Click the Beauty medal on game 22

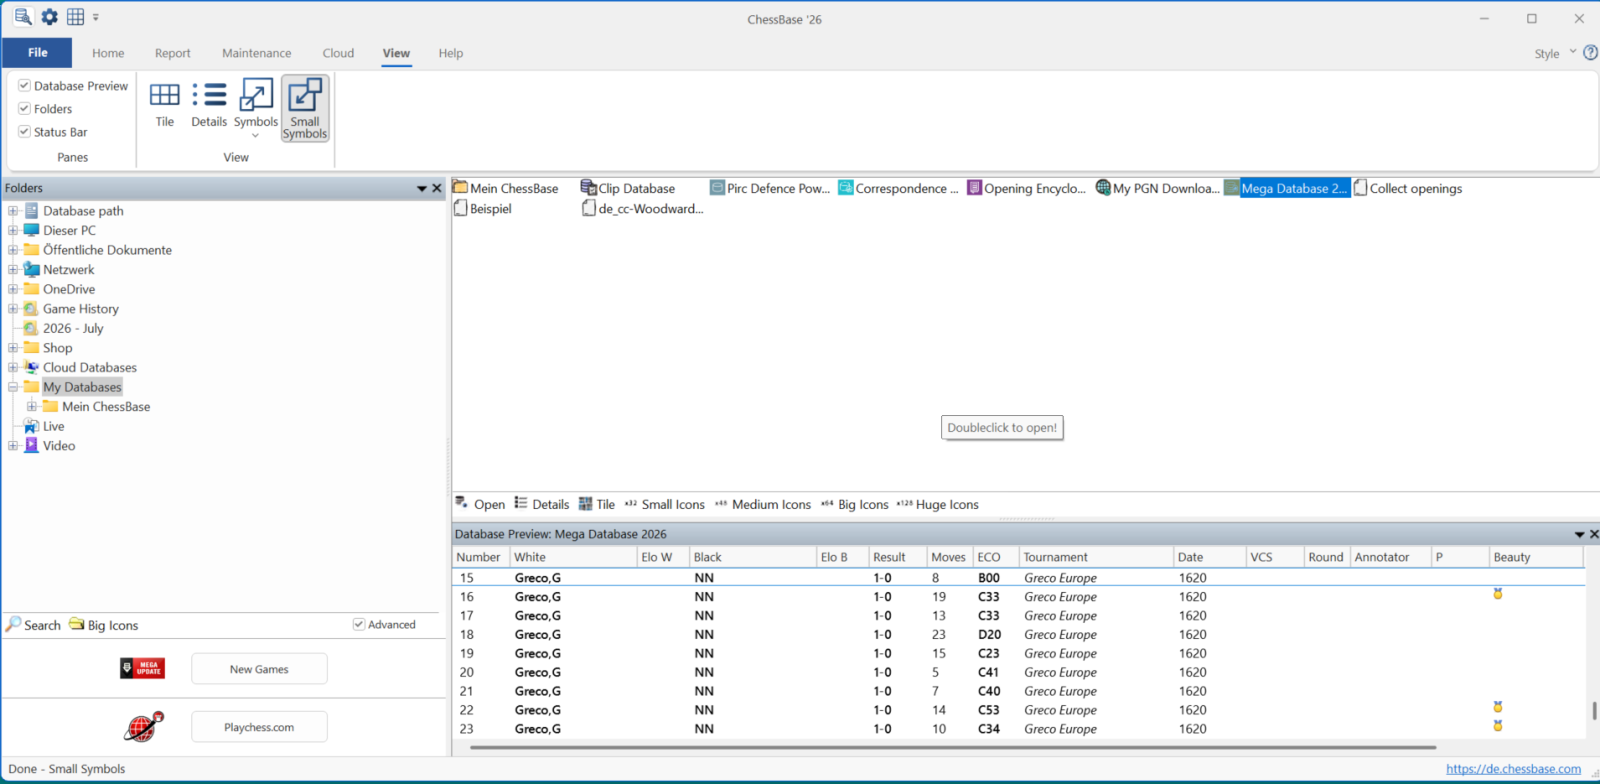pos(1498,707)
